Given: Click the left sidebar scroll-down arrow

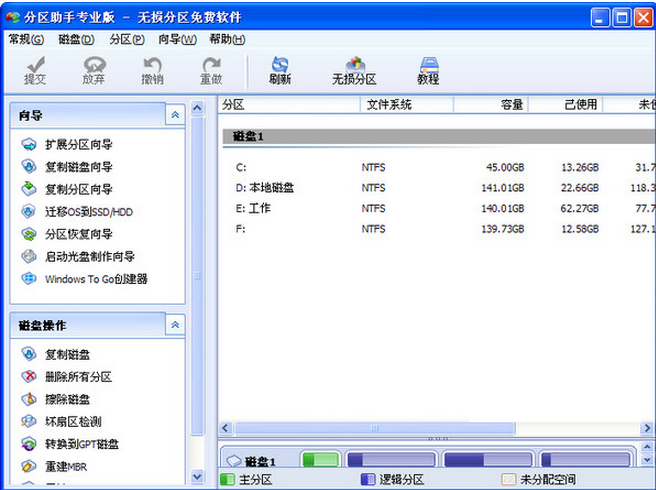Looking at the screenshot, I should [197, 476].
